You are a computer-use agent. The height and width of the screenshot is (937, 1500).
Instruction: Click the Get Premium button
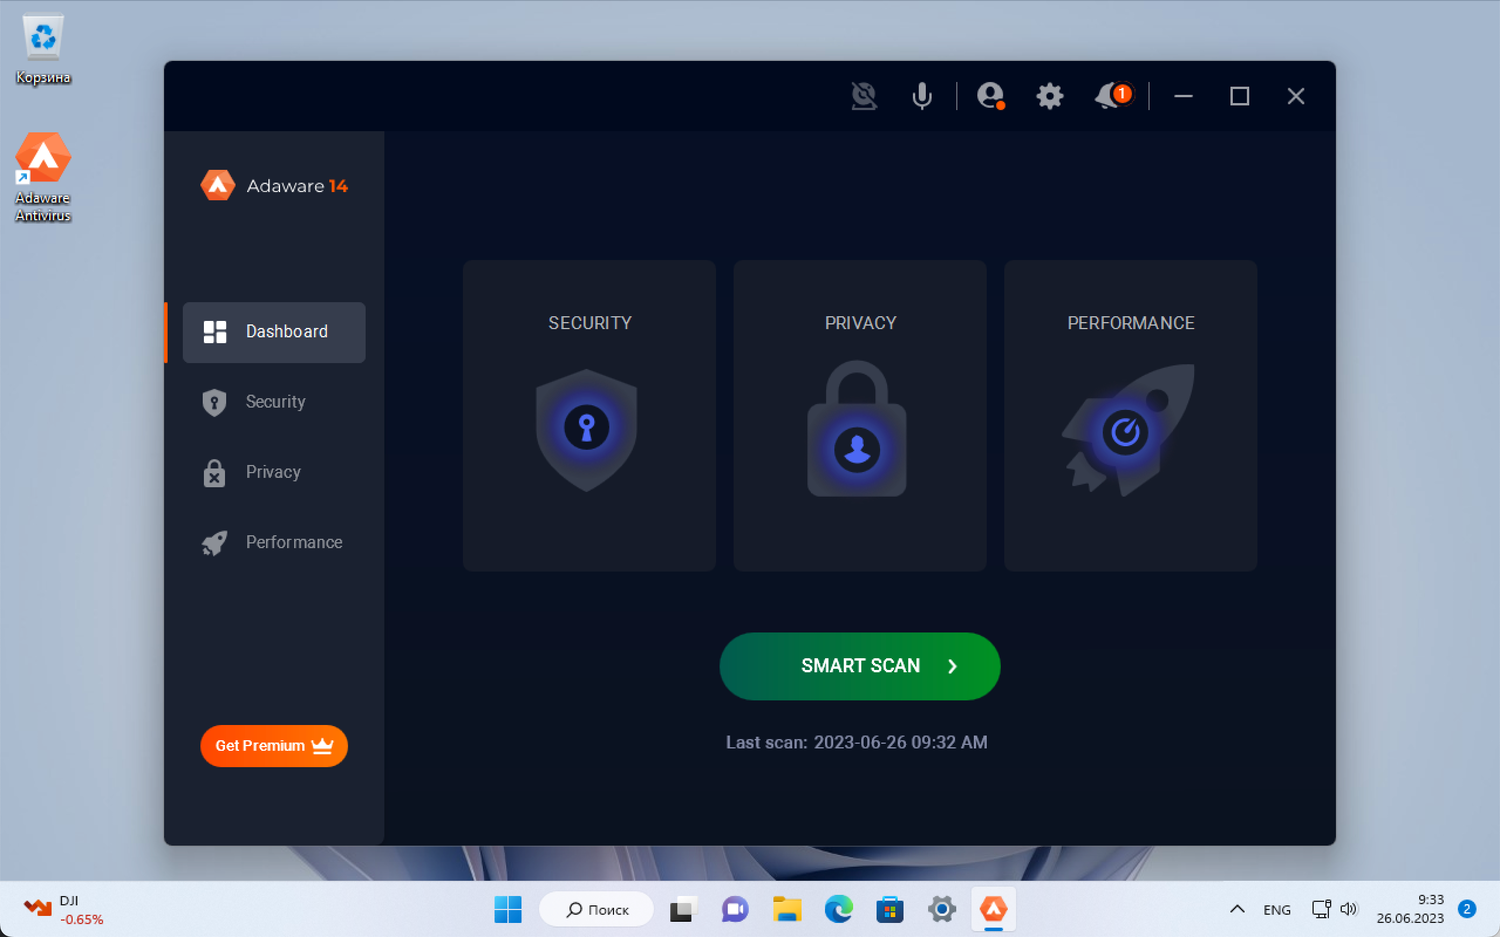pyautogui.click(x=274, y=746)
